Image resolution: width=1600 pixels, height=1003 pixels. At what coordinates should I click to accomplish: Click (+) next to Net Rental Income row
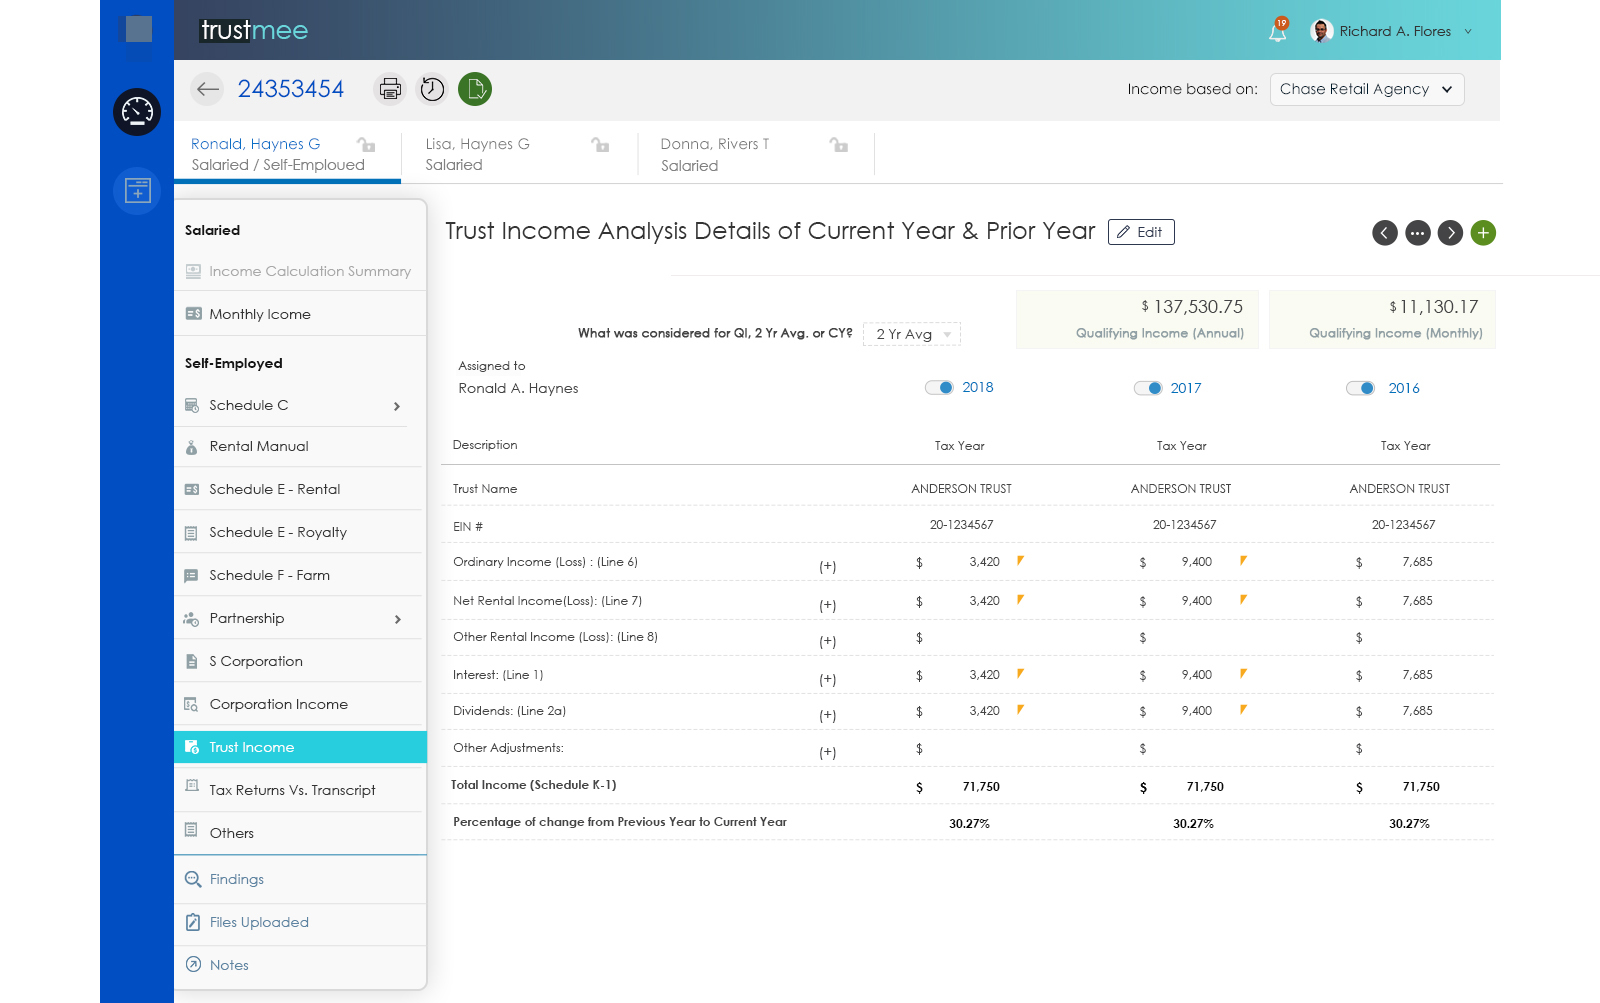coord(828,605)
